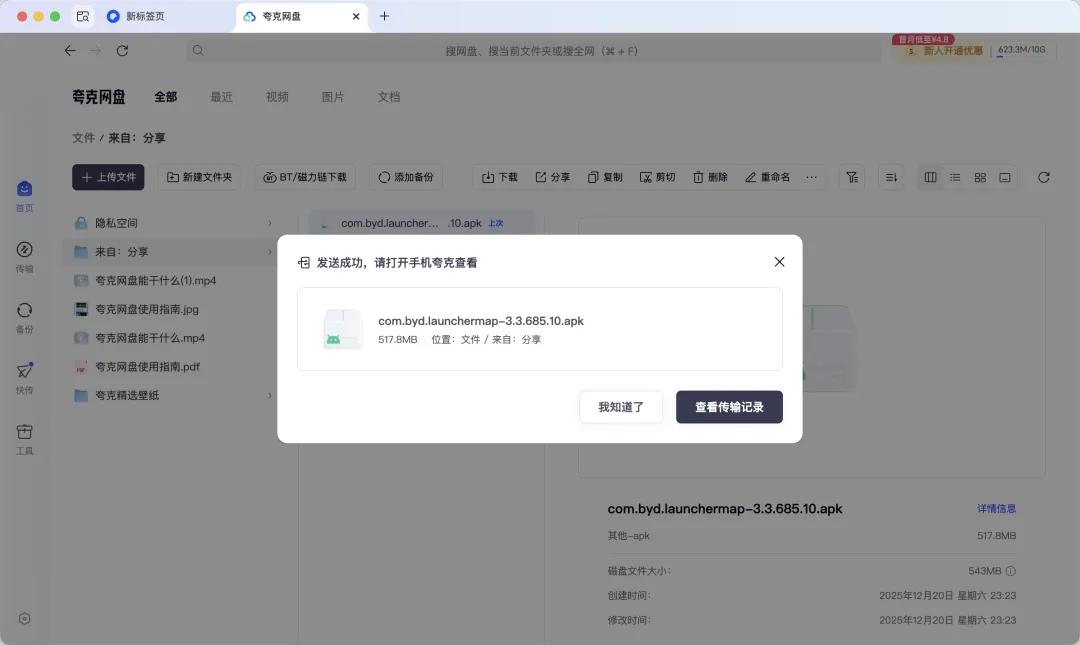Click the 磁盘文件大小 info icon

1010,571
